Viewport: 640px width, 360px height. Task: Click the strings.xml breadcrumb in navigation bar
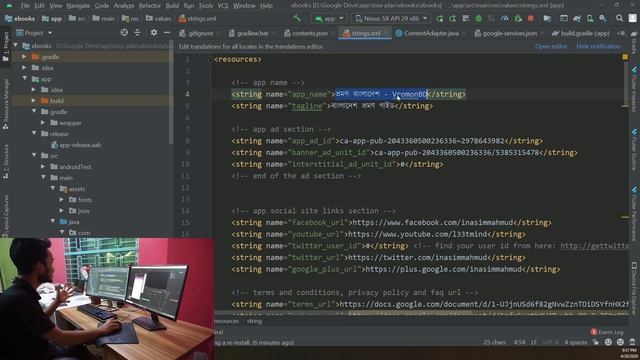(198, 18)
